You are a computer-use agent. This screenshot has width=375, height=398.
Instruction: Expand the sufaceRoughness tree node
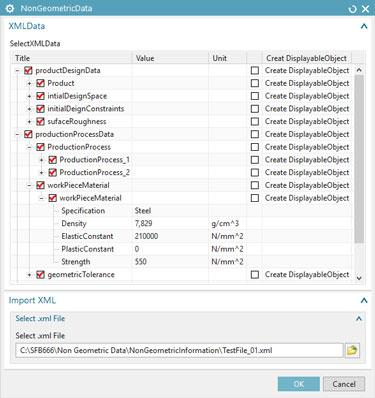pyautogui.click(x=29, y=121)
